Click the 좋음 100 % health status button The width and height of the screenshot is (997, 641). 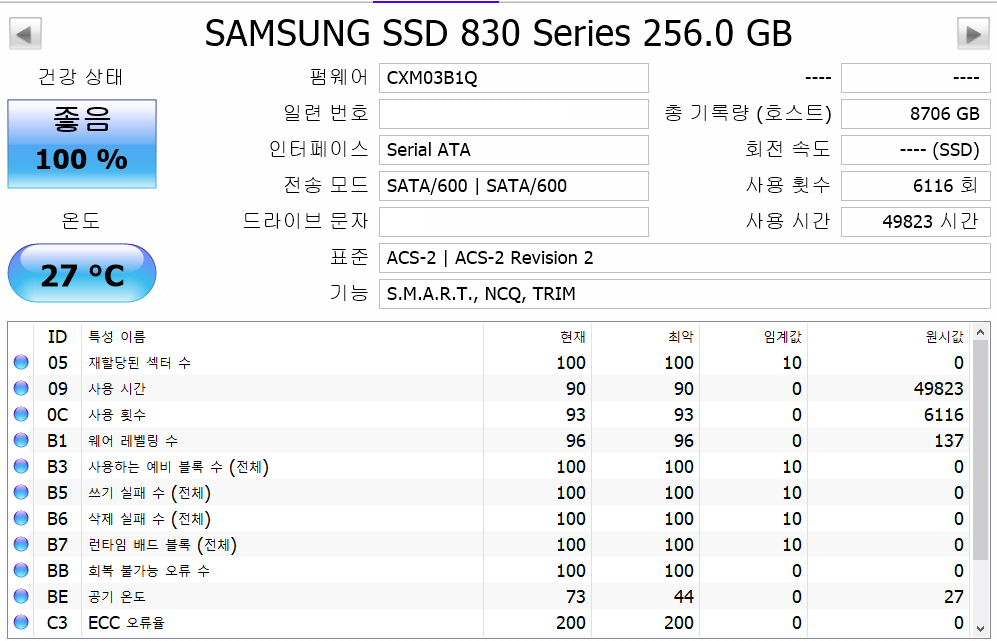tap(82, 143)
